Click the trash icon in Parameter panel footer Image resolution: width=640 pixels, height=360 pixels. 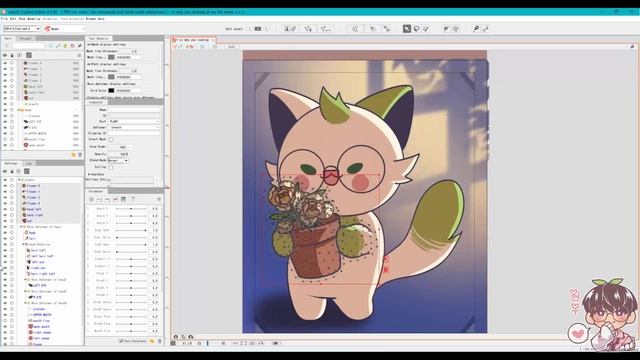coord(160,341)
